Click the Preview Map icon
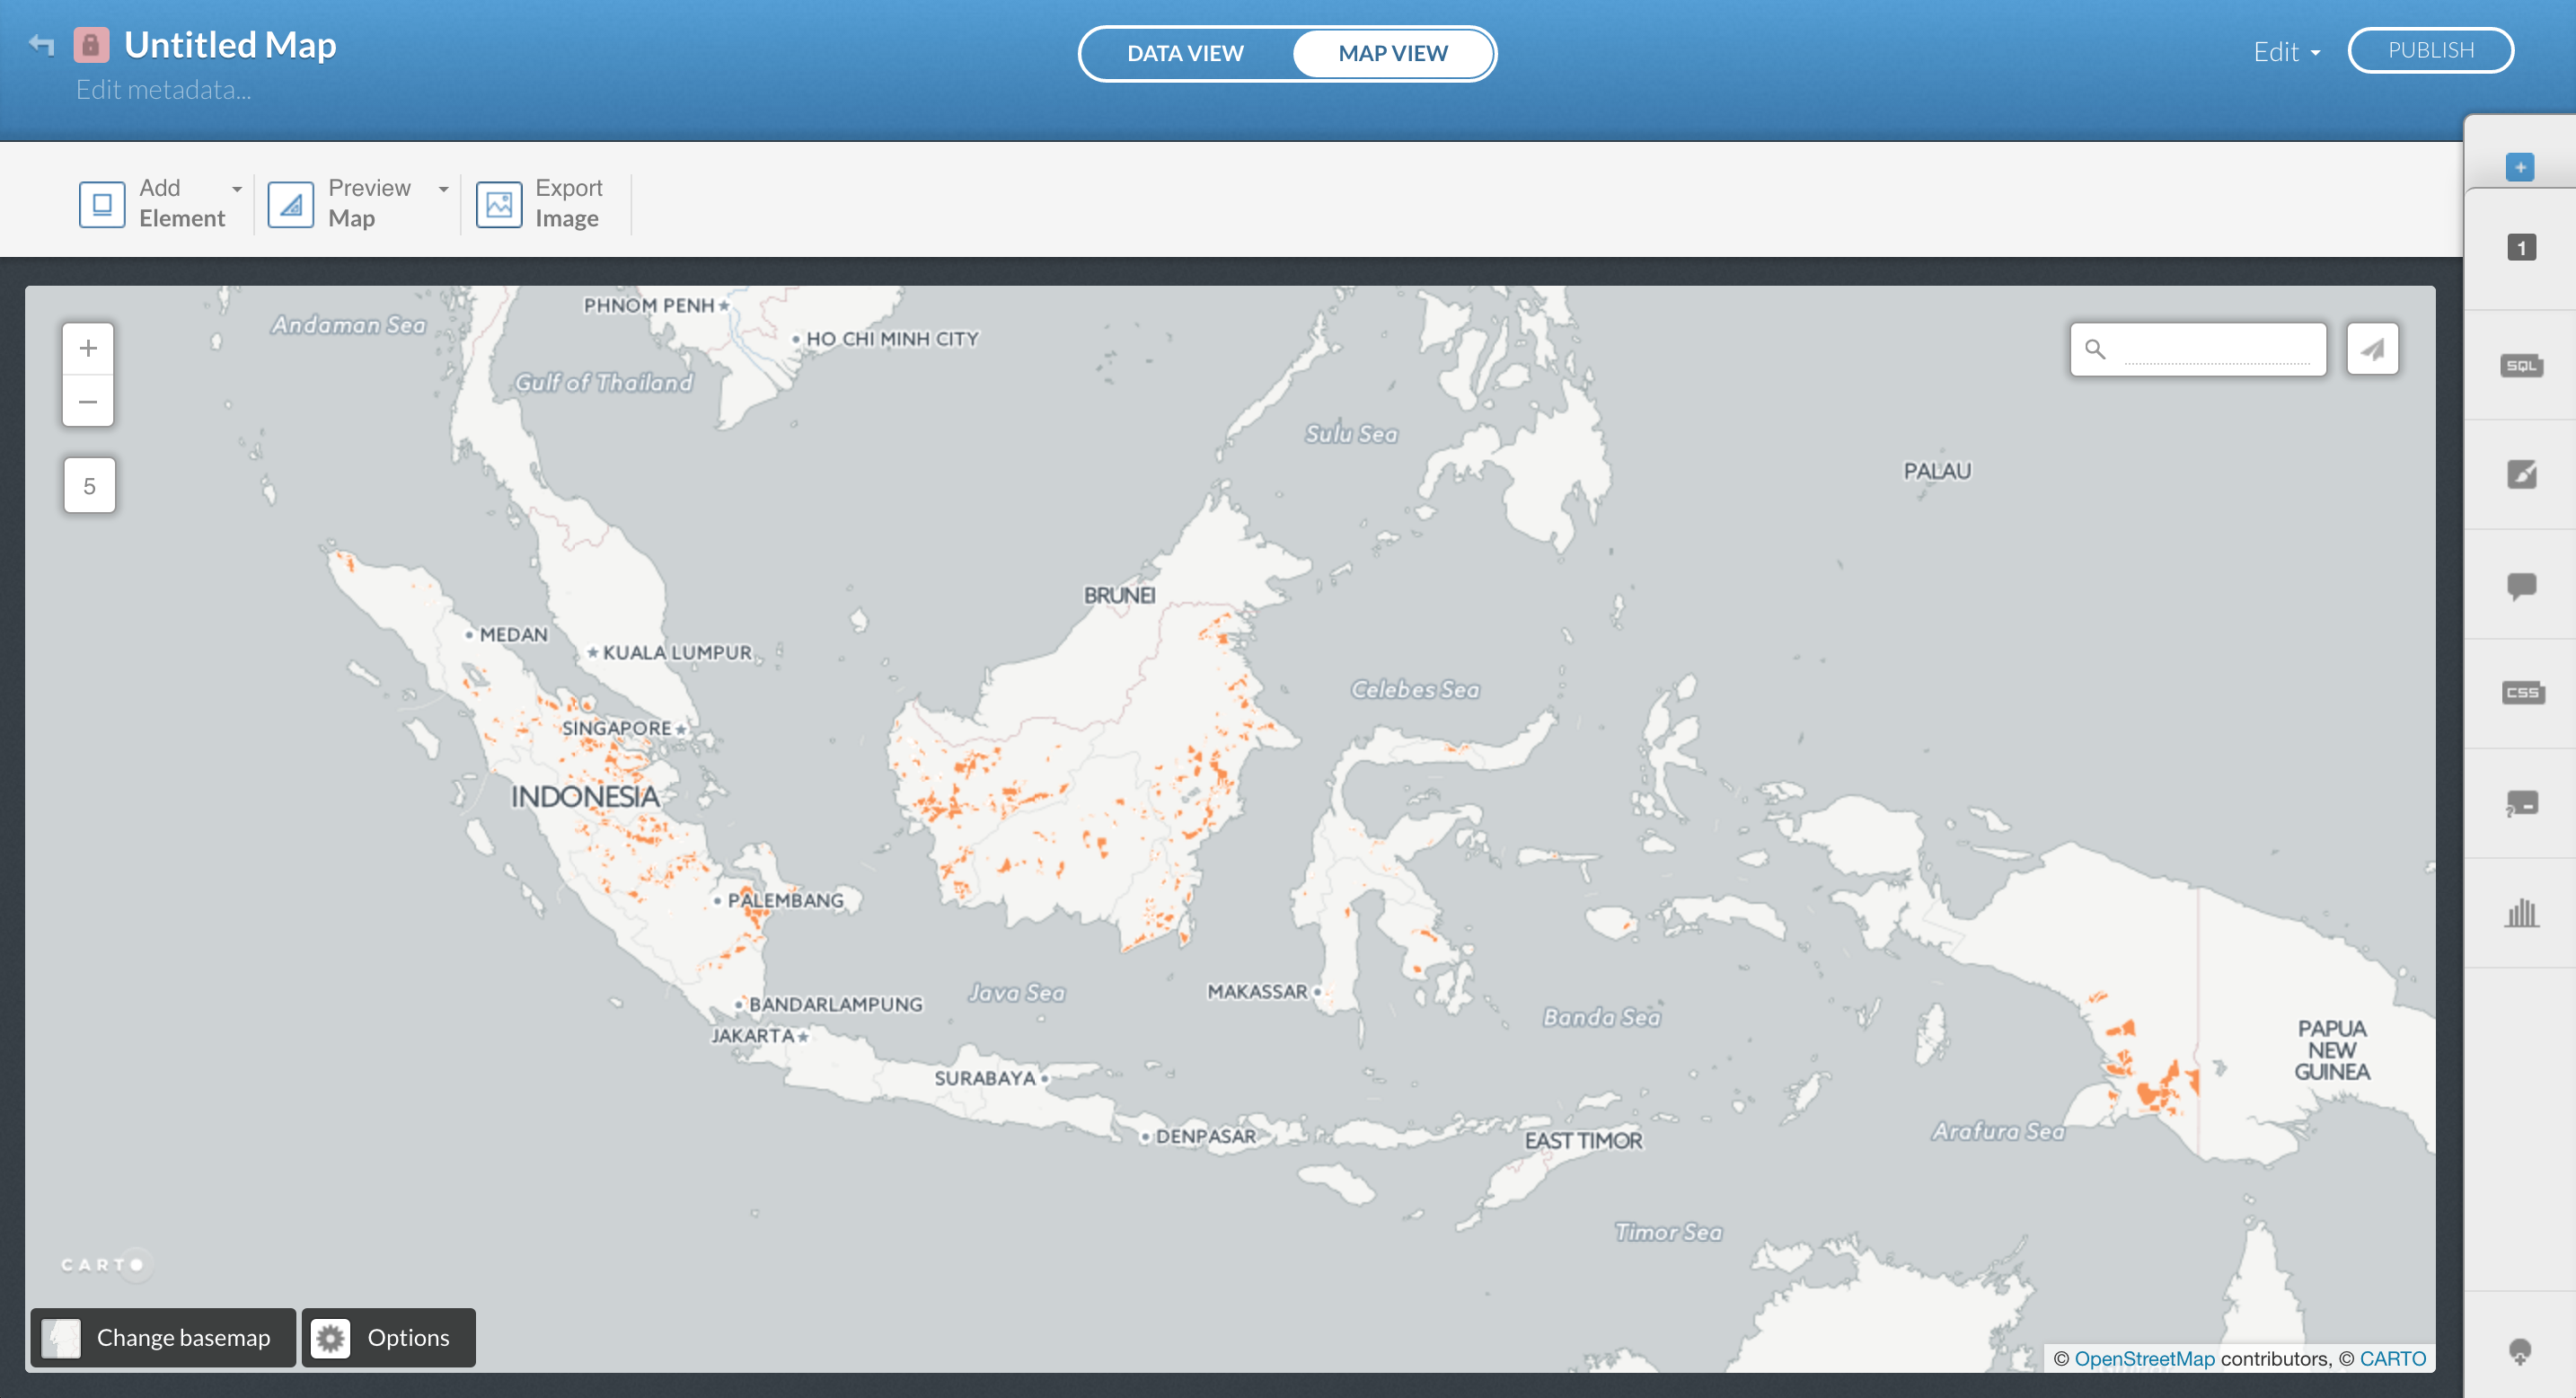 pos(290,203)
